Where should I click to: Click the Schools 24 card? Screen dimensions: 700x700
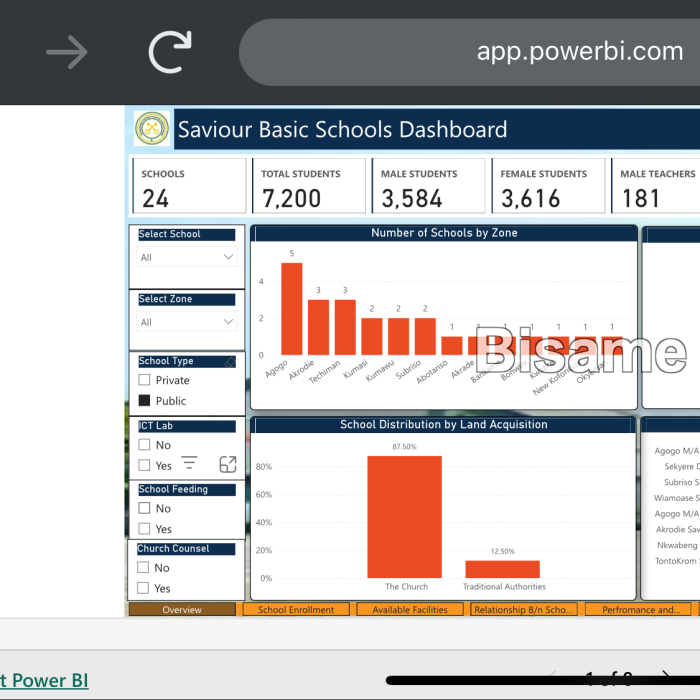click(189, 186)
